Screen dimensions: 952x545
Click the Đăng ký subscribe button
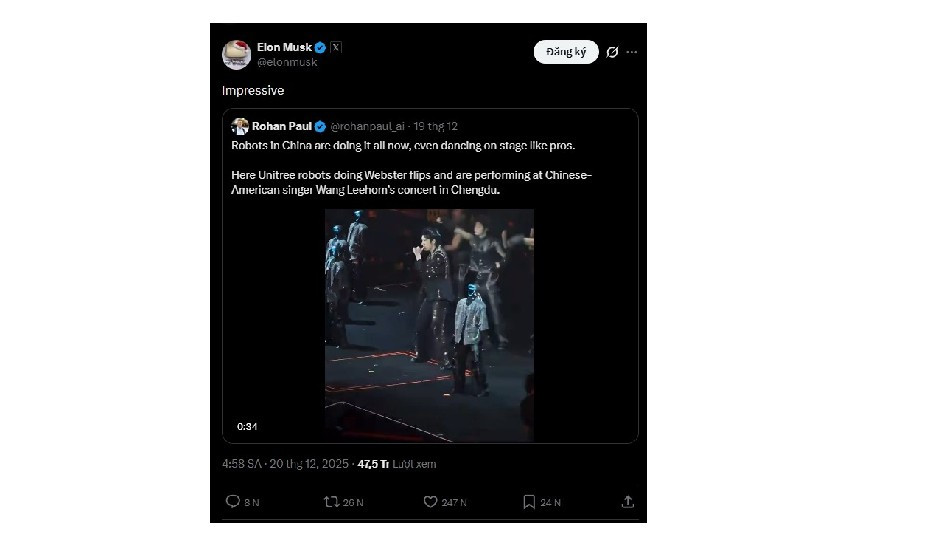pyautogui.click(x=566, y=52)
